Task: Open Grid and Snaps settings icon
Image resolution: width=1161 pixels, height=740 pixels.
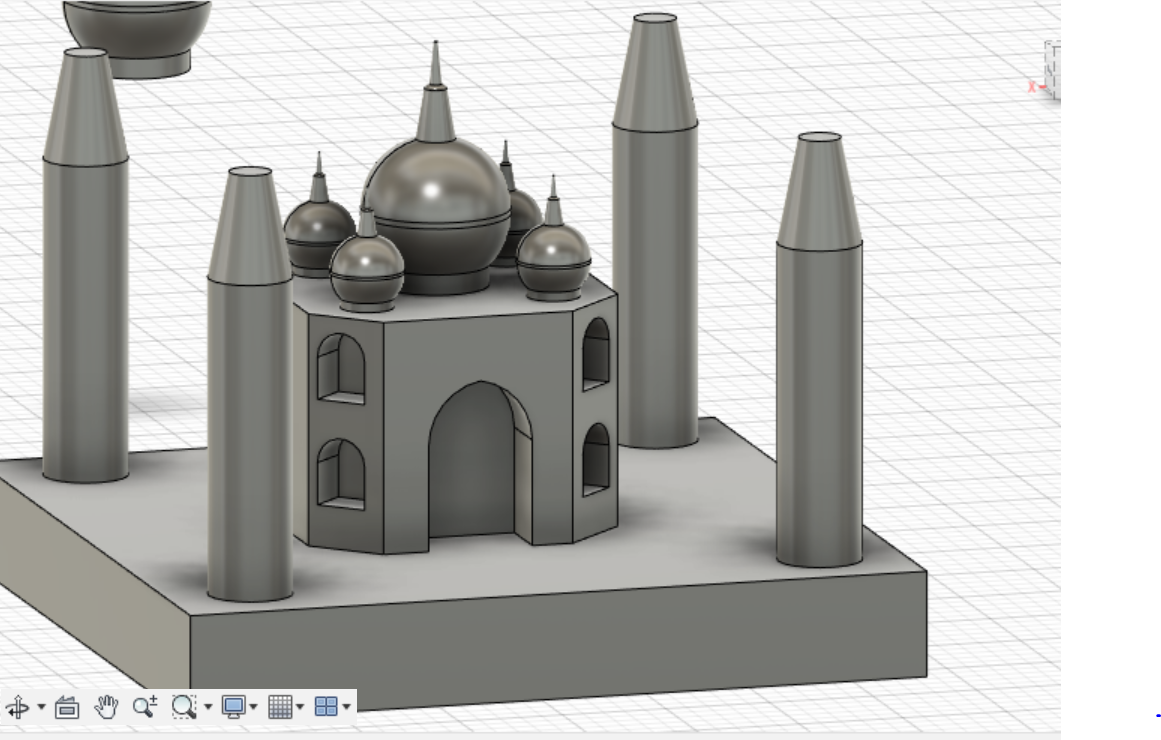Action: pos(280,707)
